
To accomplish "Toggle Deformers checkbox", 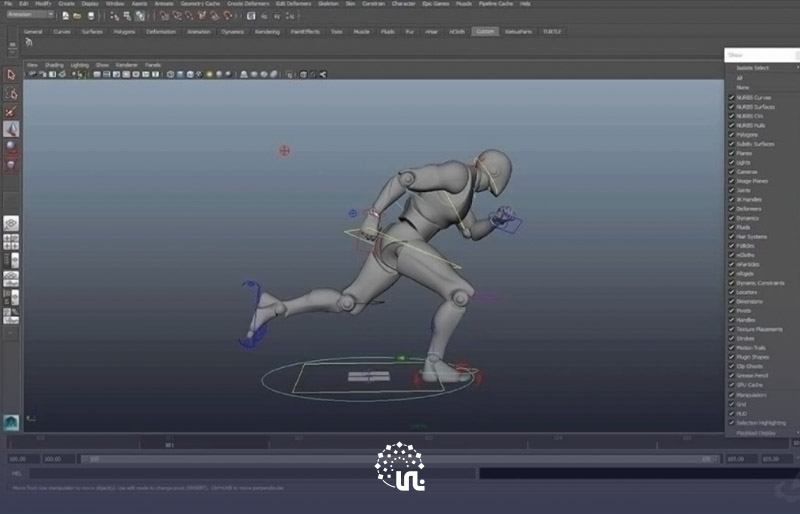I will point(731,209).
